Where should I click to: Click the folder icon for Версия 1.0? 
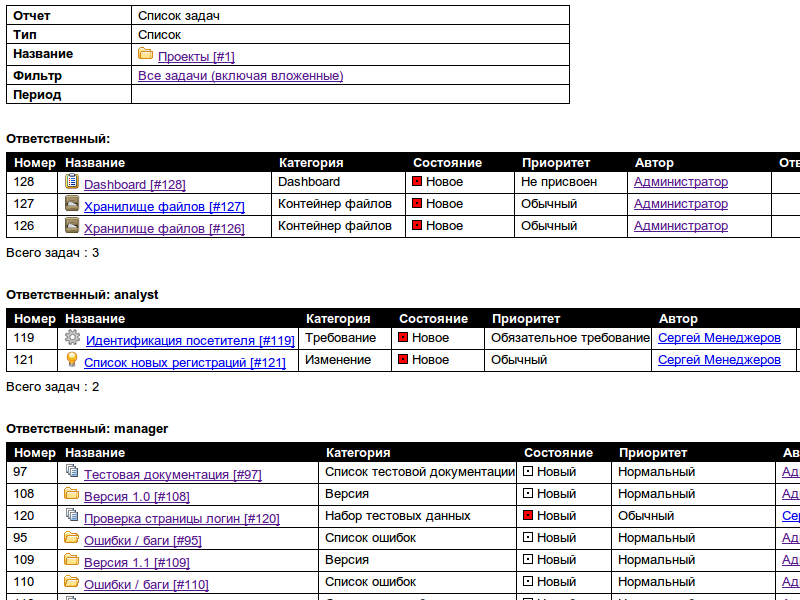point(72,494)
